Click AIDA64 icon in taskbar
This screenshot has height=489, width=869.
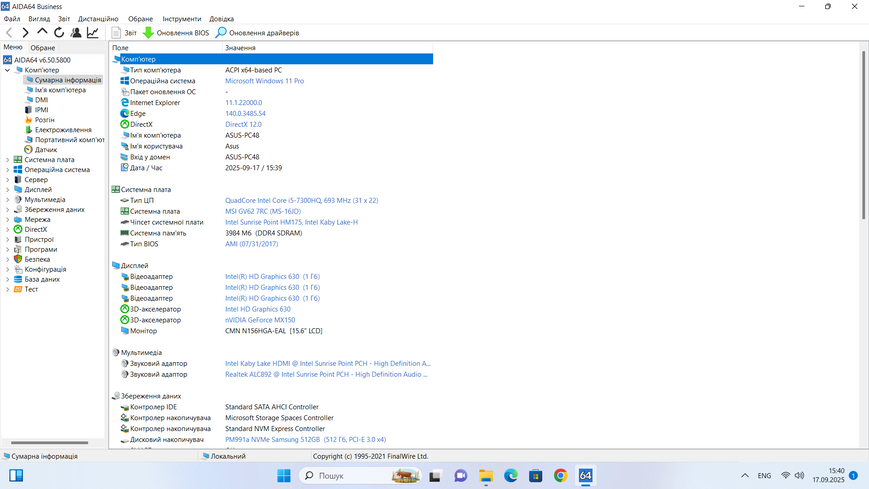click(585, 476)
